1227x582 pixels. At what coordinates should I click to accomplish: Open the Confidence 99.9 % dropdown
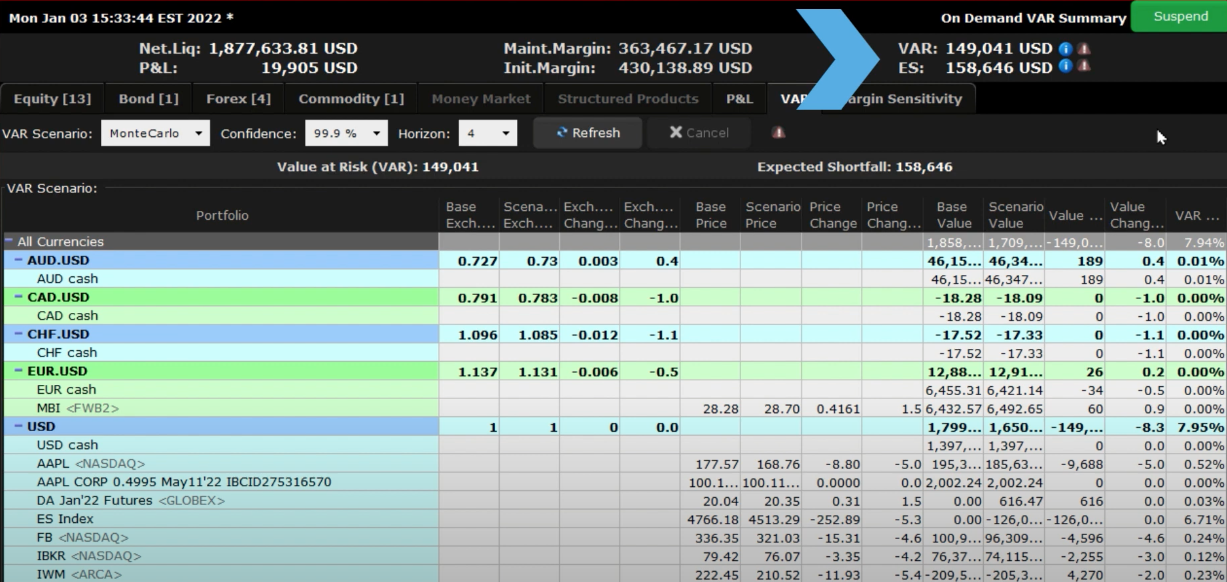click(x=347, y=133)
